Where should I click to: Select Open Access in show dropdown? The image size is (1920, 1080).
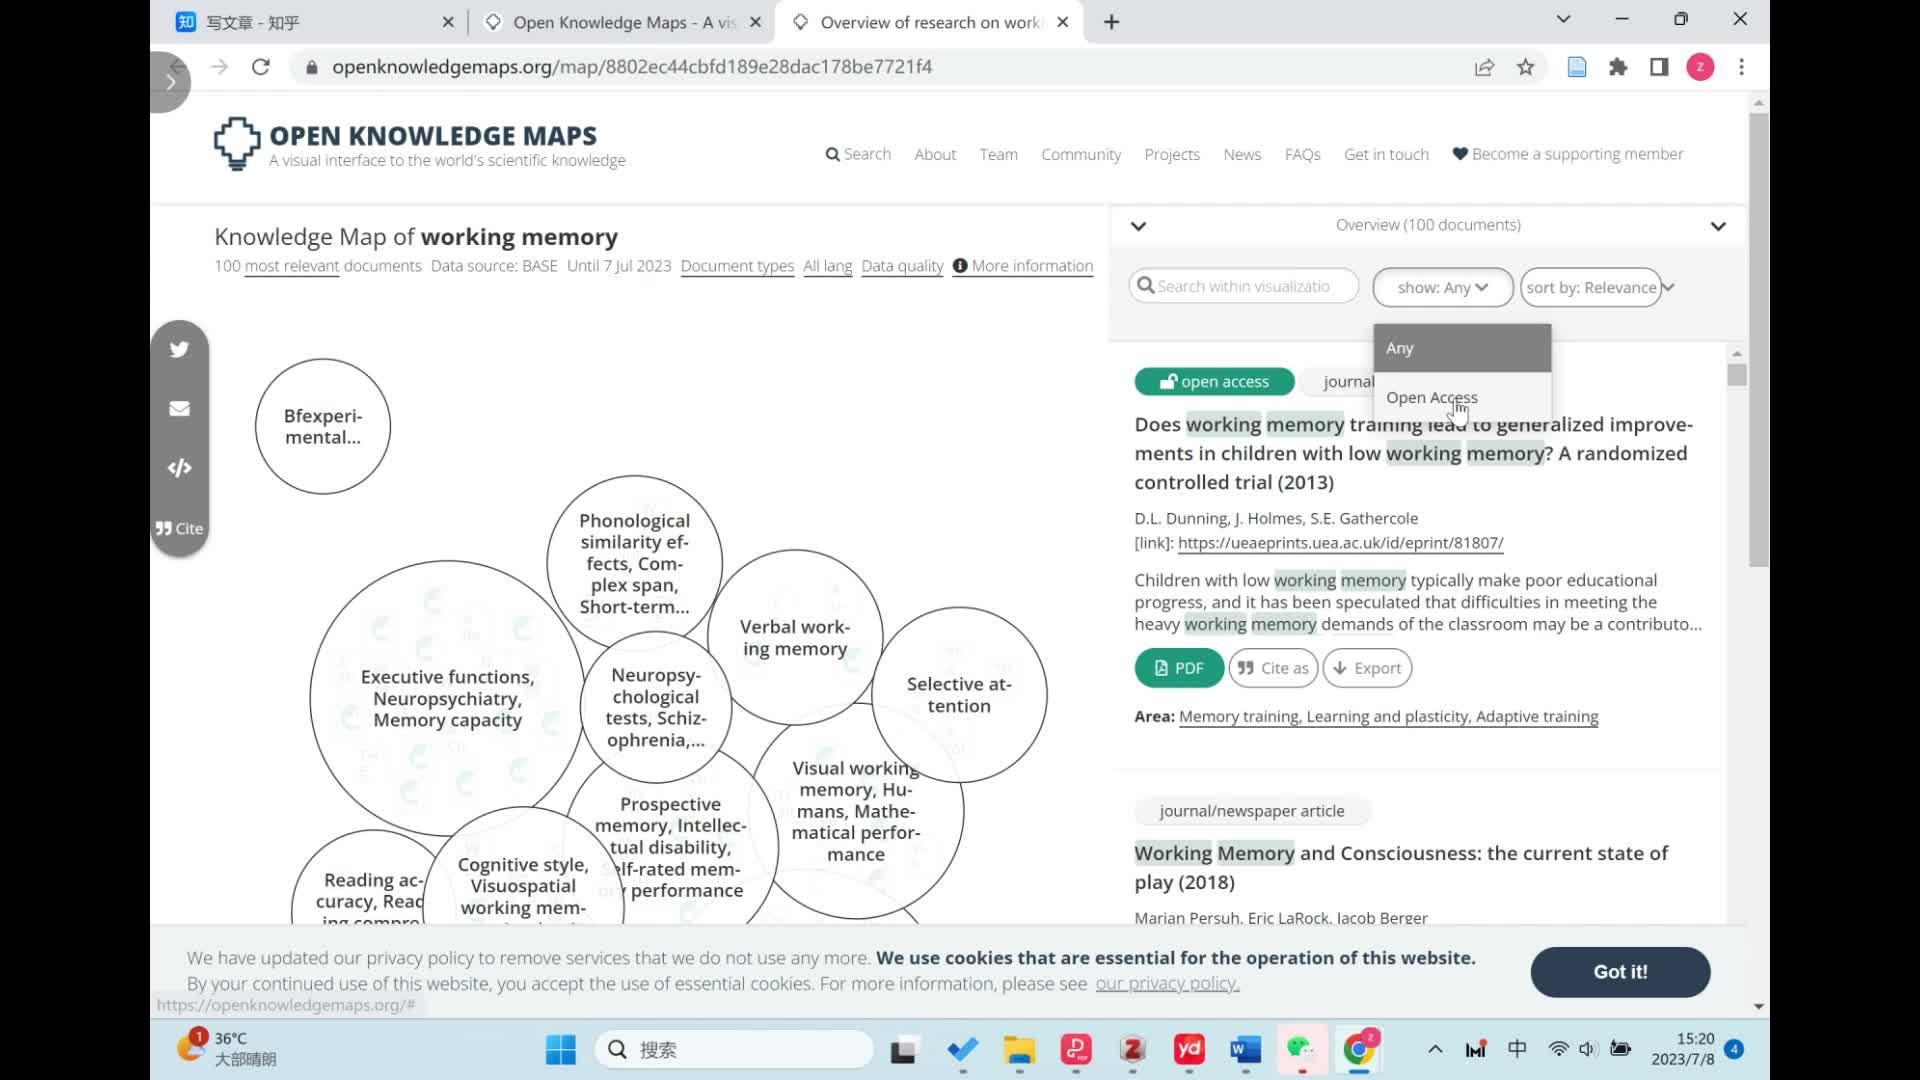[x=1431, y=397]
